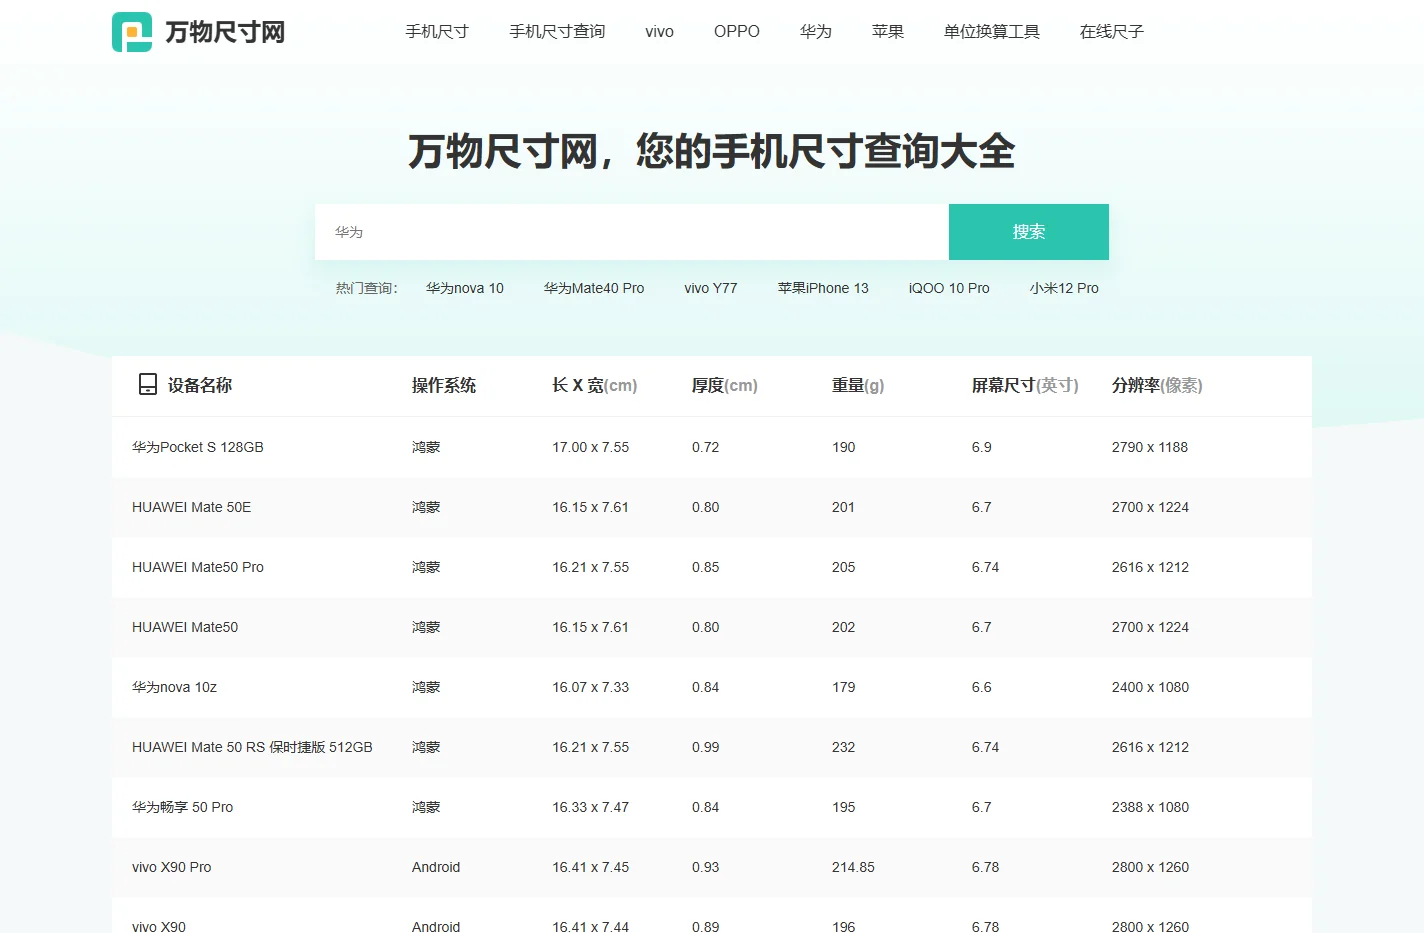Viewport: 1424px width, 933px height.
Task: Click screen size 6.9
Action: pyautogui.click(x=982, y=447)
